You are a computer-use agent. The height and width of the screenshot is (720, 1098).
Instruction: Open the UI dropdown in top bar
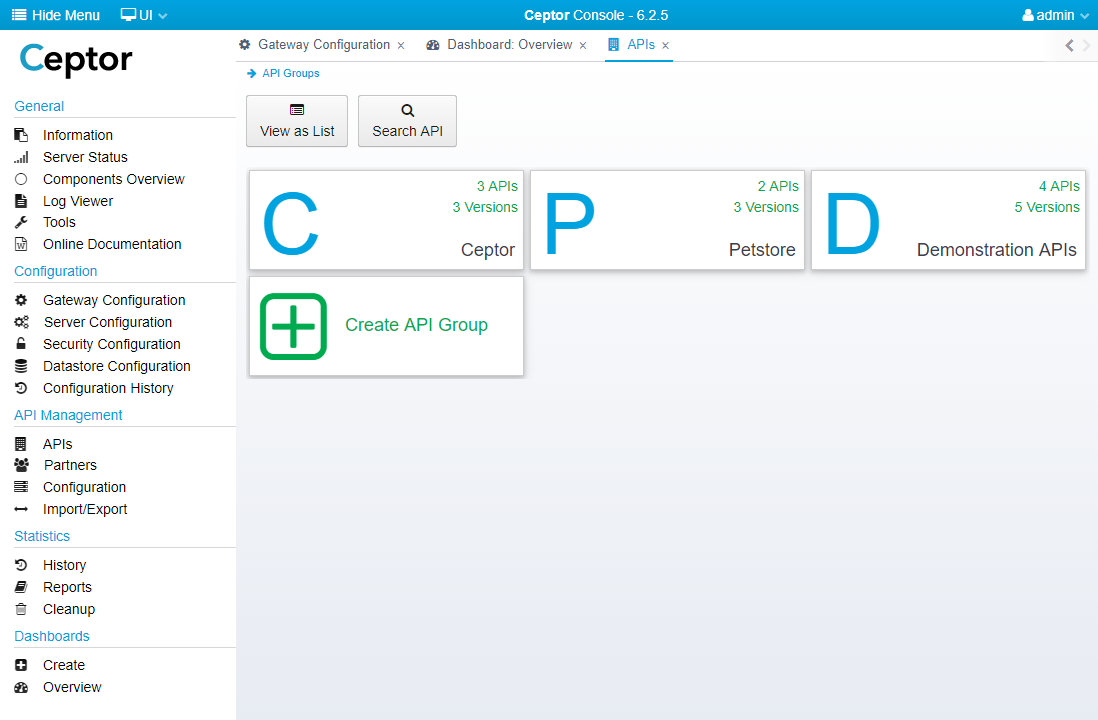click(x=144, y=15)
